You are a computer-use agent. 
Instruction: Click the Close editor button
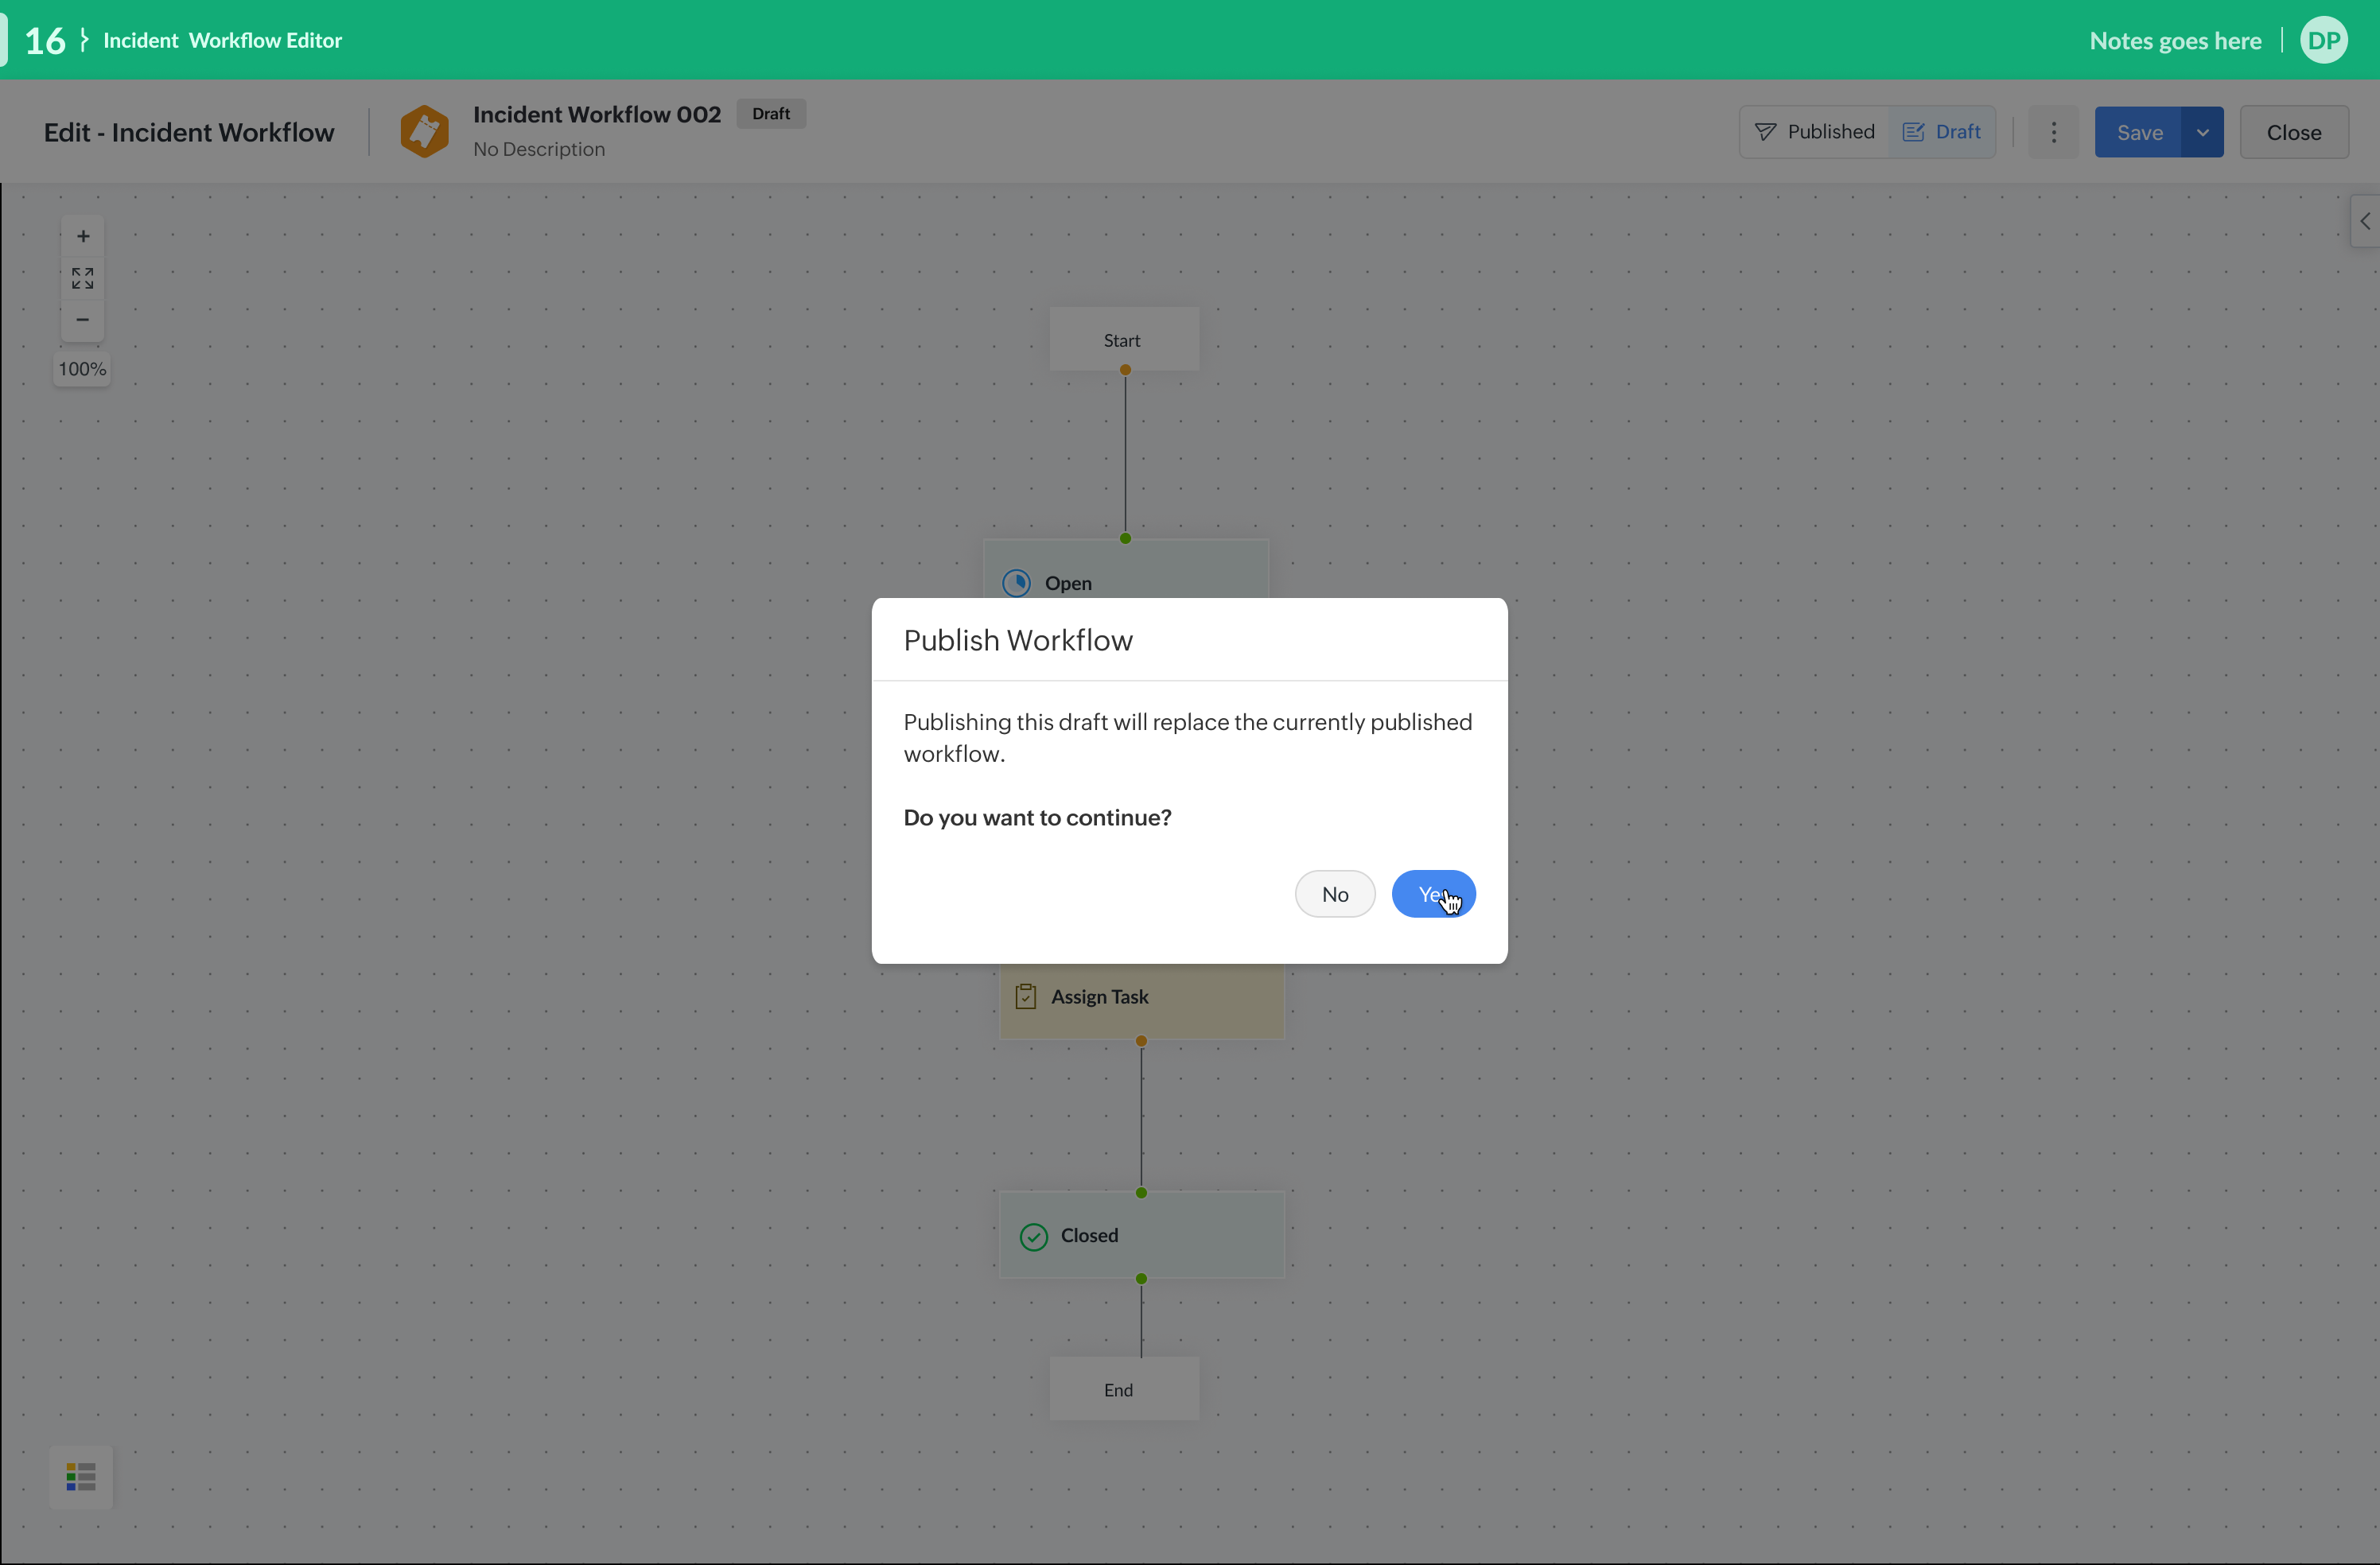pos(2293,132)
